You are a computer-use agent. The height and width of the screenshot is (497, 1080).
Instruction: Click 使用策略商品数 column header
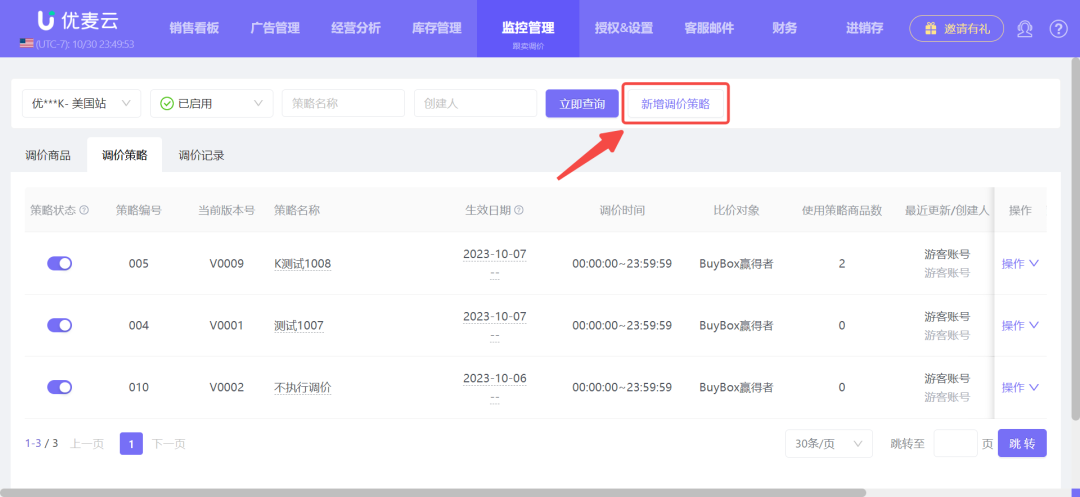[842, 211]
